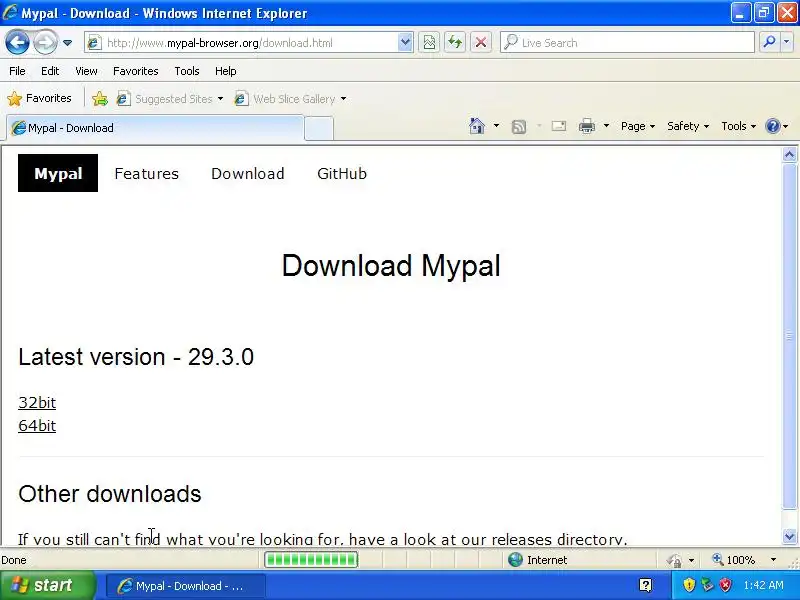Click the scrollbar up arrow
800x600 pixels.
[789, 155]
